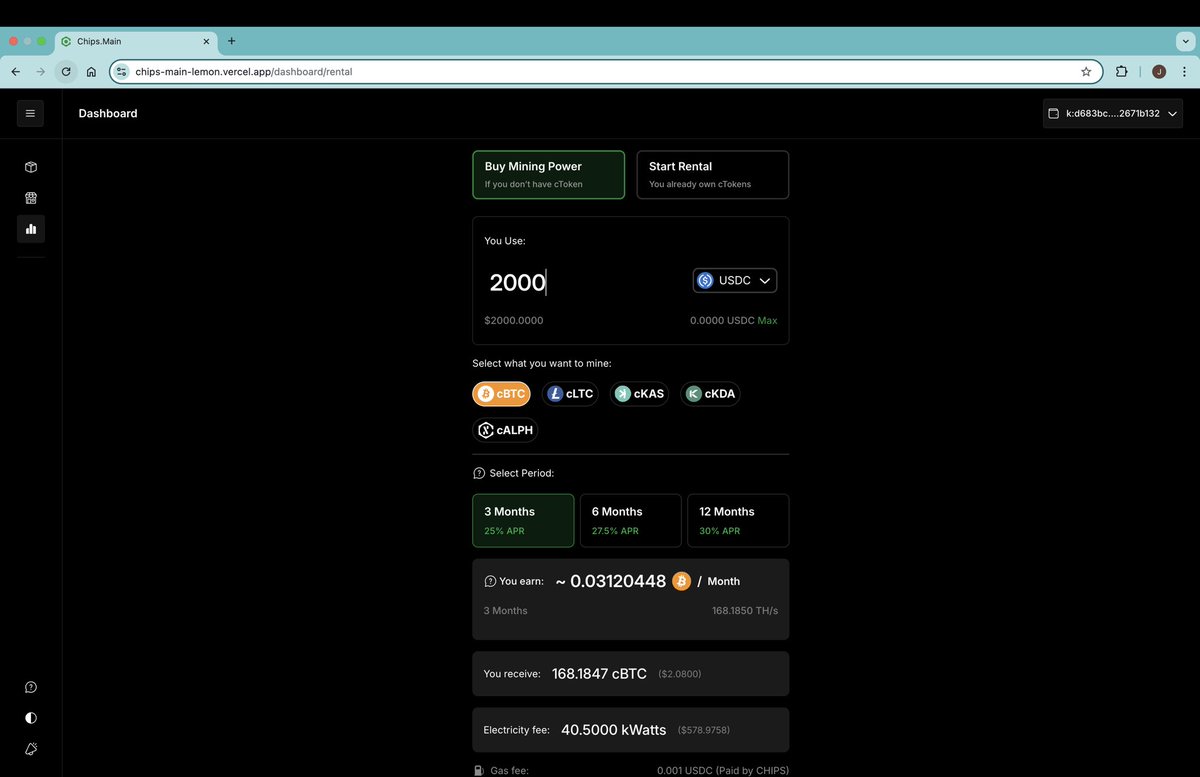Go to browser home page
1200x777 pixels.
91,72
